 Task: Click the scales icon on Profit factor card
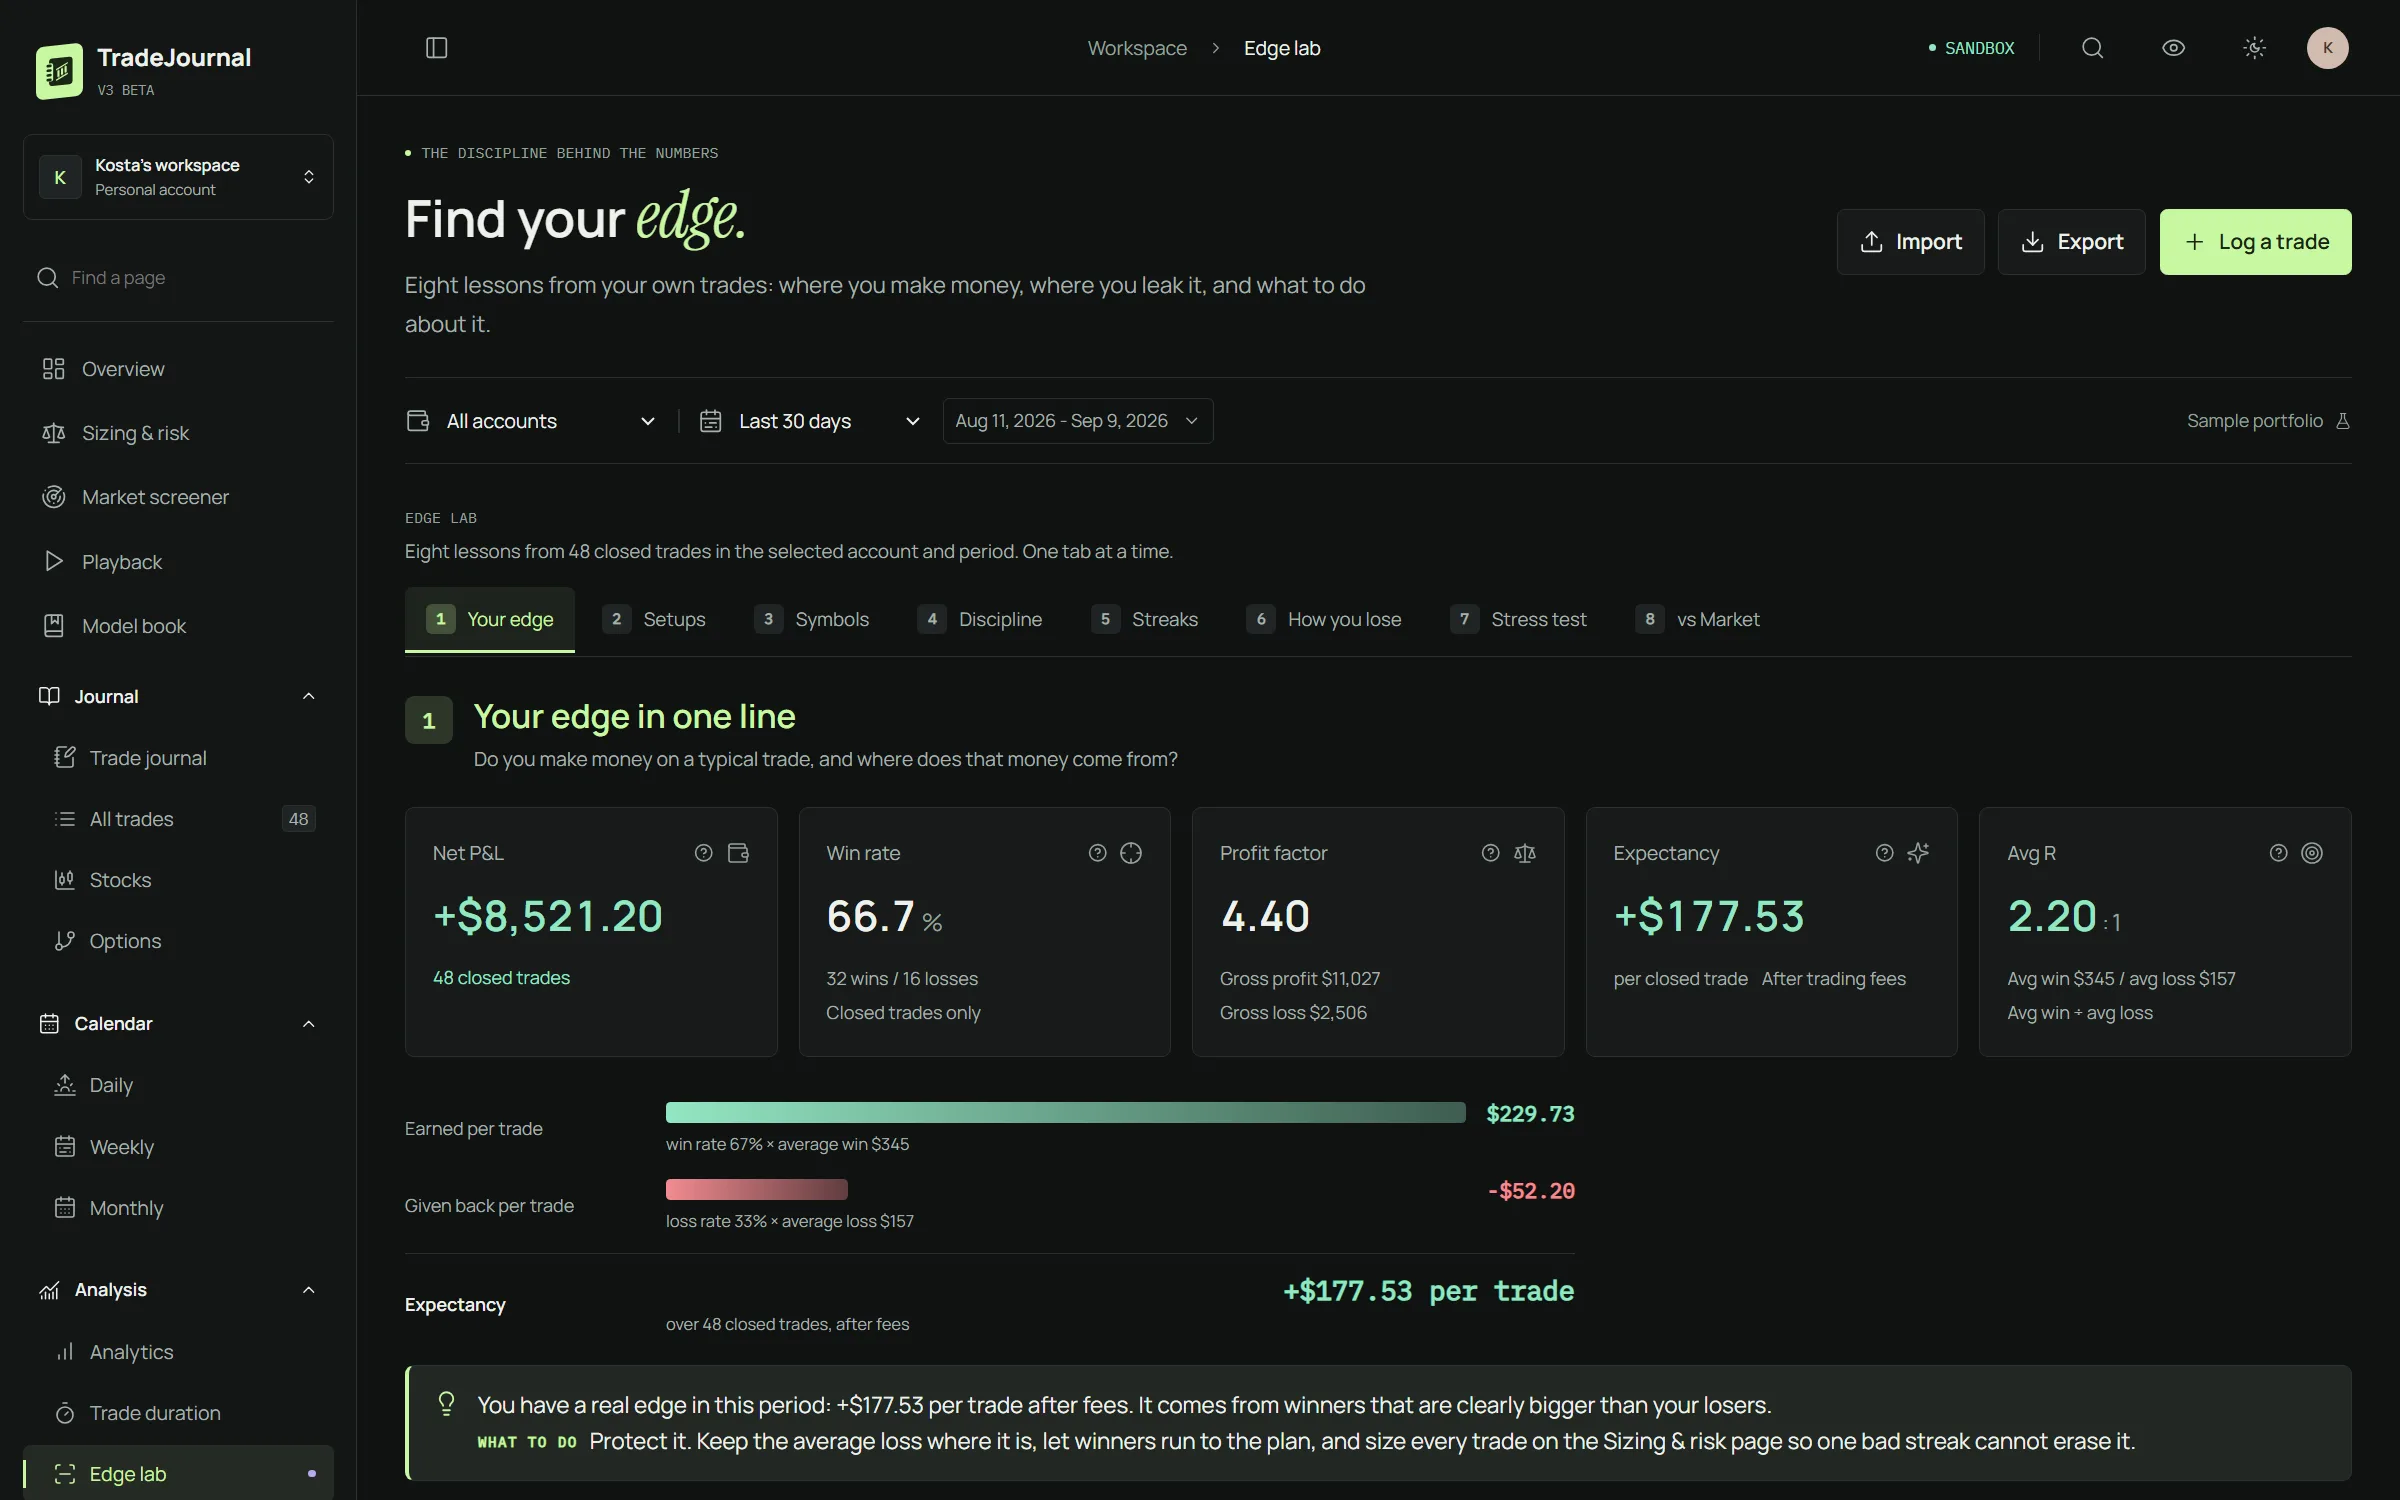click(x=1525, y=853)
